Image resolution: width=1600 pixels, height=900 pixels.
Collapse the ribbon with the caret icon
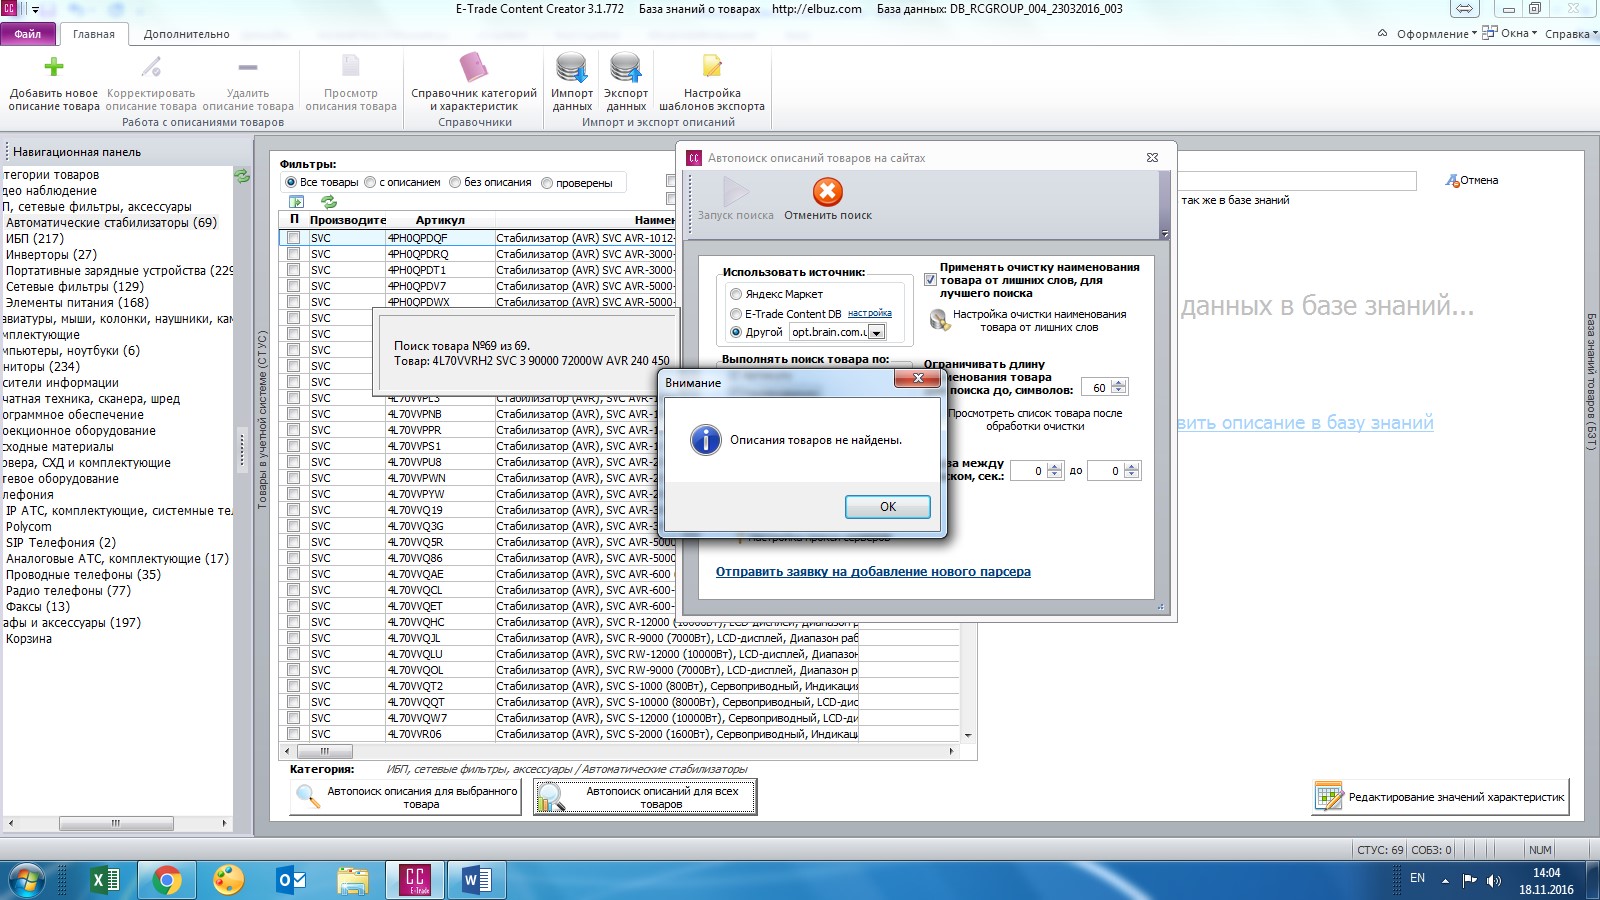click(x=1383, y=33)
